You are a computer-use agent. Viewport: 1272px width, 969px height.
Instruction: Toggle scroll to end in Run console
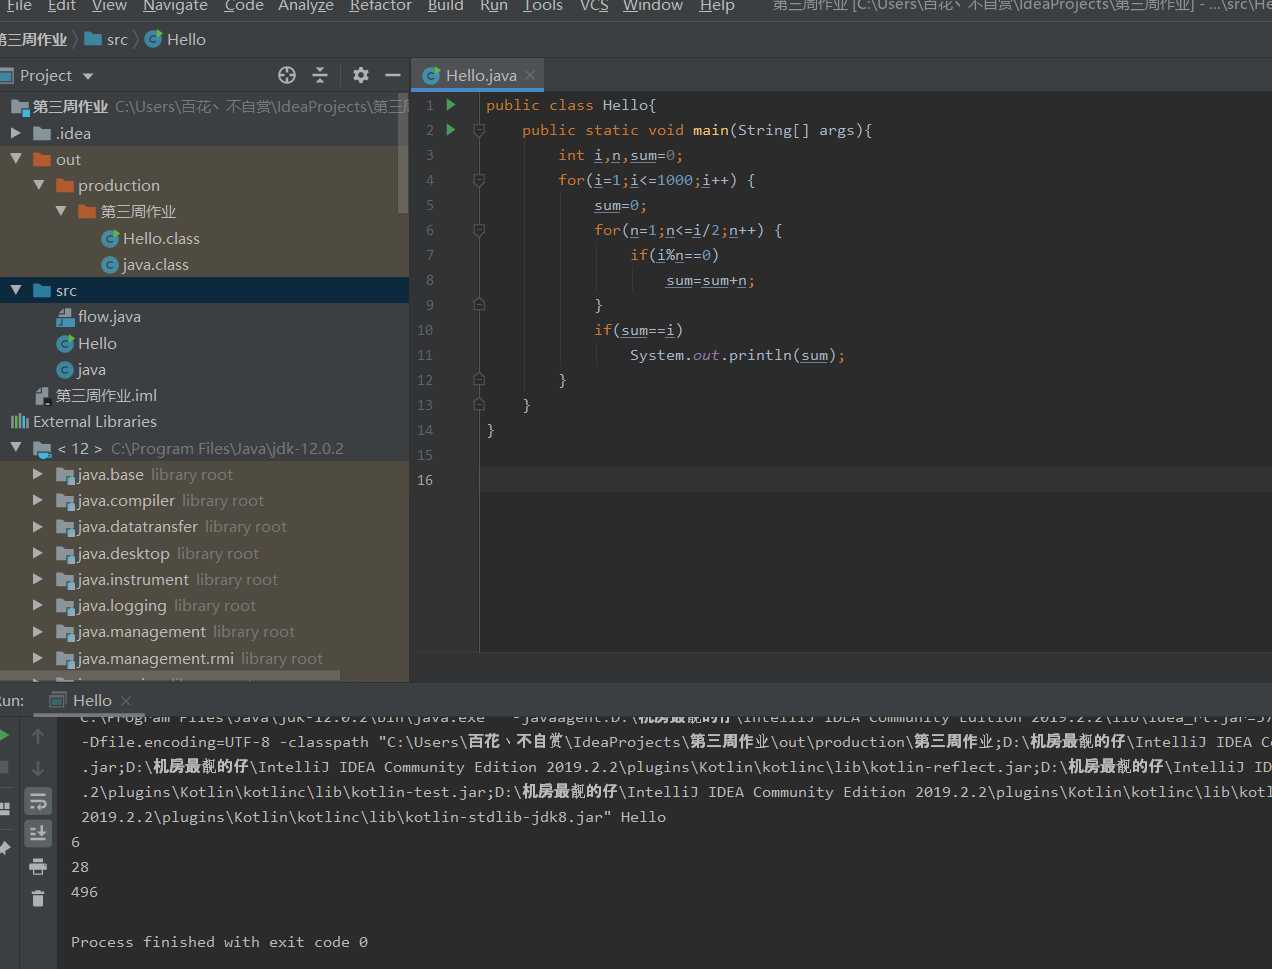tap(38, 833)
